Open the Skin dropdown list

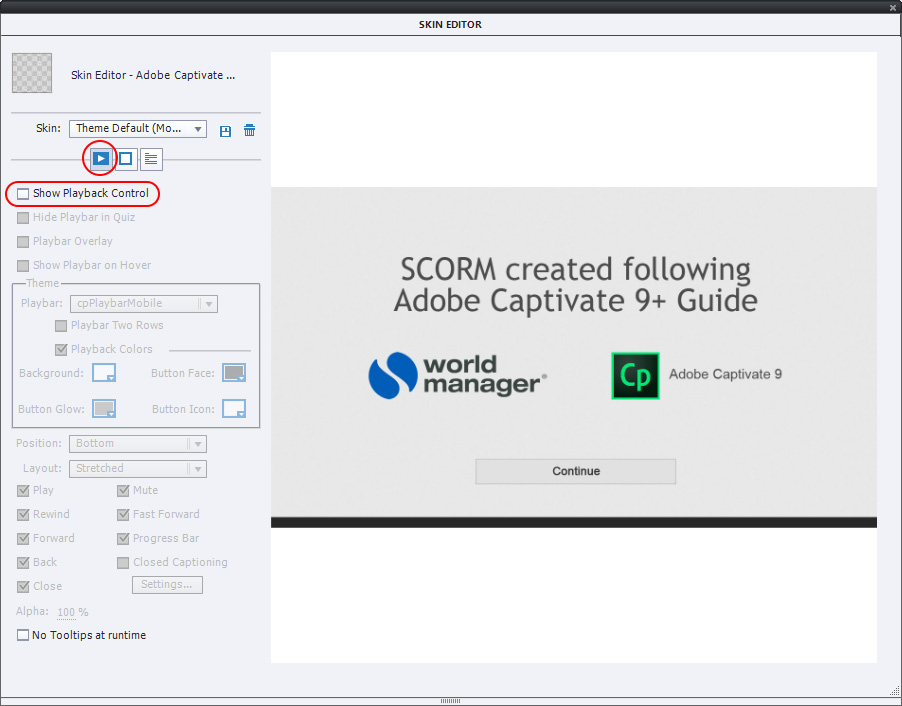click(x=138, y=129)
